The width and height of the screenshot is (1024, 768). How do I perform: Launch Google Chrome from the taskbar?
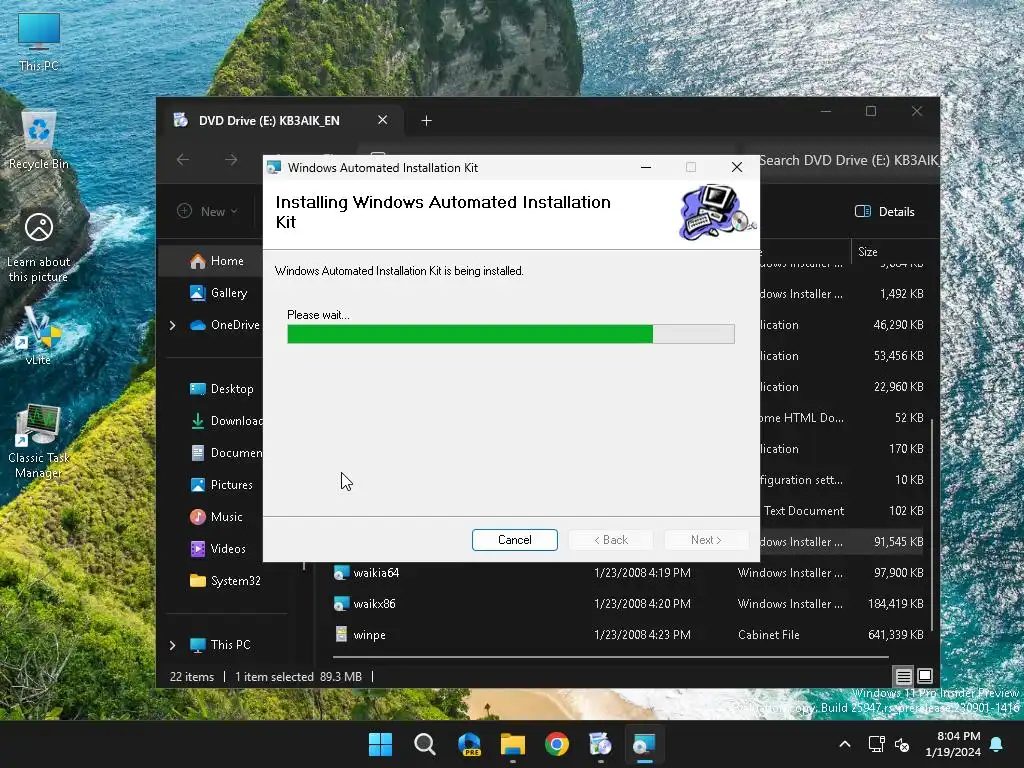[557, 744]
